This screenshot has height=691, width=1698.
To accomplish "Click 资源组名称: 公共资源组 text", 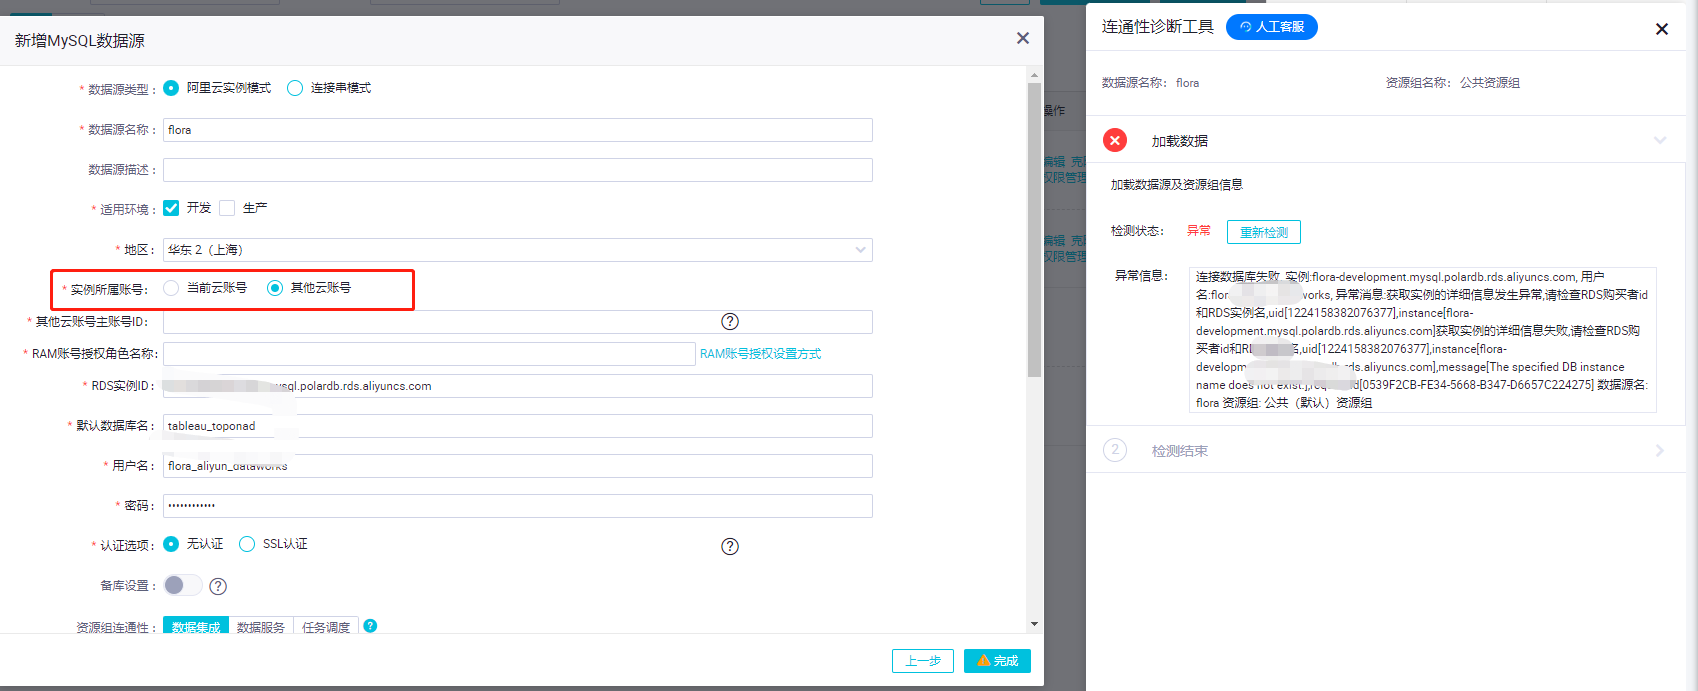I will pyautogui.click(x=1453, y=83).
